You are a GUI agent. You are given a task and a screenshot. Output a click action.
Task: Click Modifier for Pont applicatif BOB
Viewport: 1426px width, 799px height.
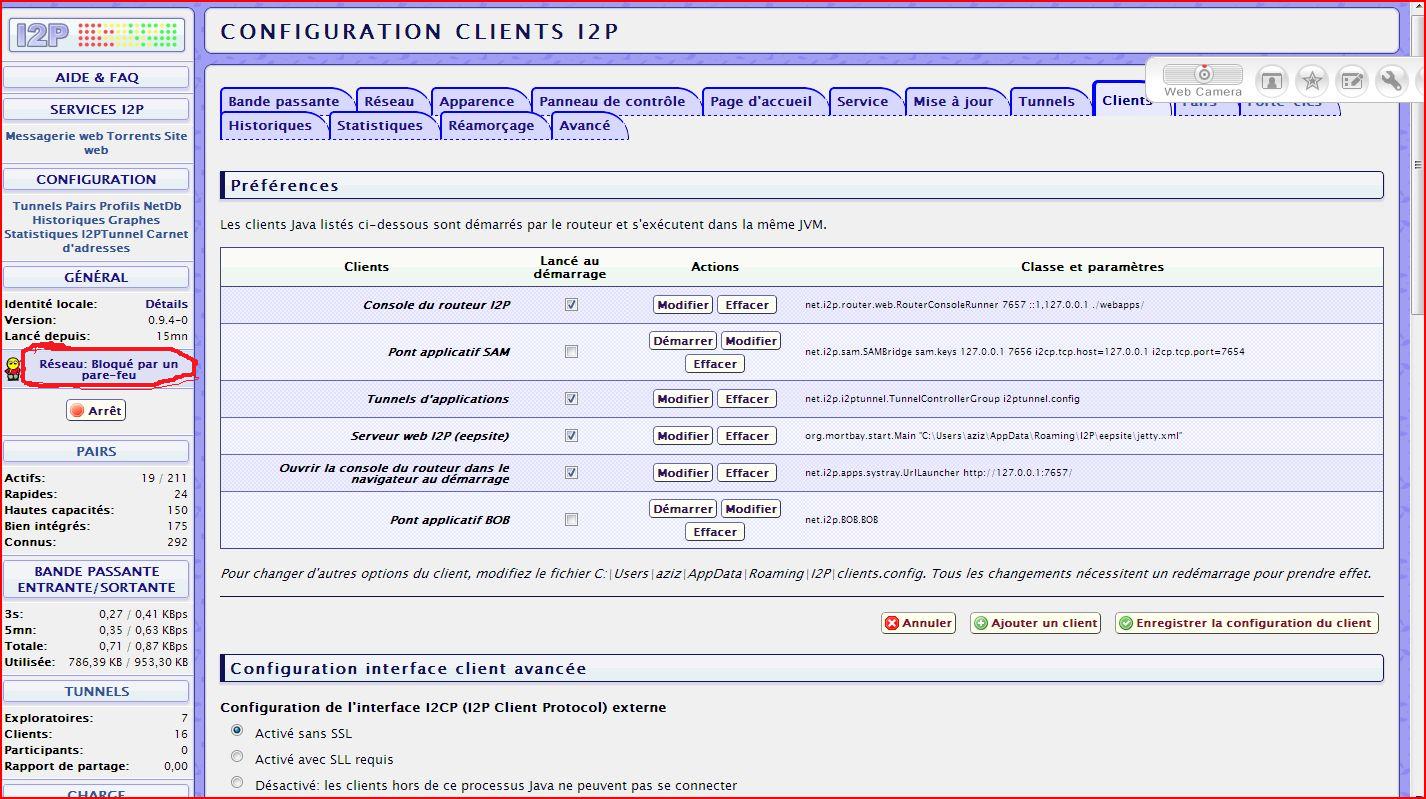[751, 509]
